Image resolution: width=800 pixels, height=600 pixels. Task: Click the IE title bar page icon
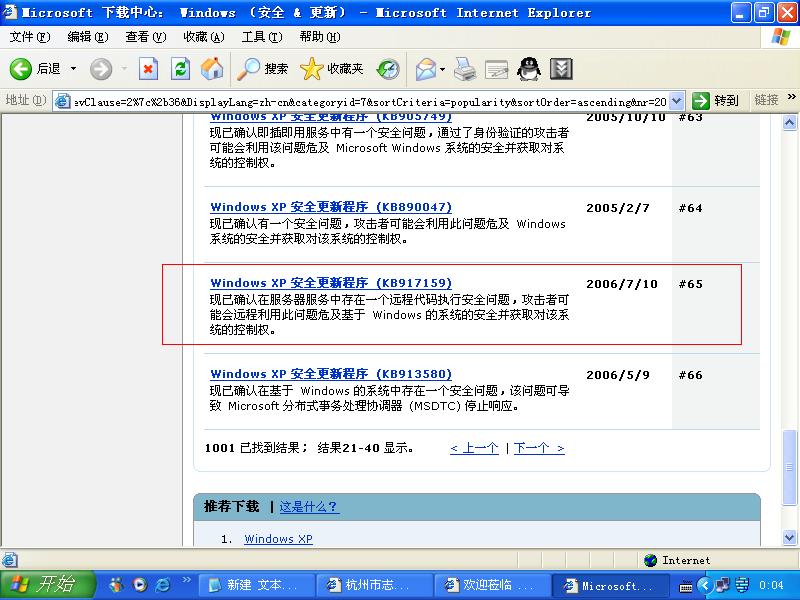point(10,12)
